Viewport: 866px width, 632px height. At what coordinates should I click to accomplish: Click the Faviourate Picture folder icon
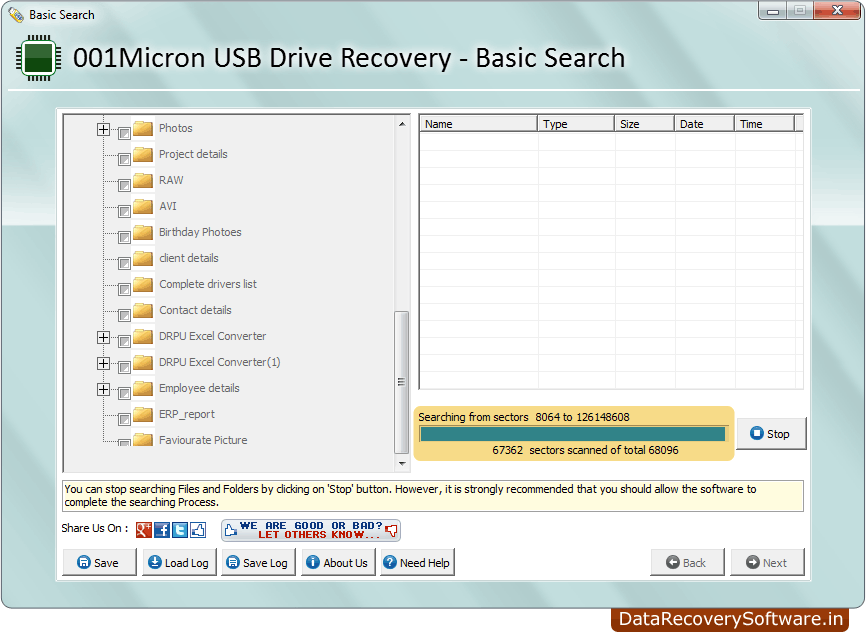[x=143, y=440]
